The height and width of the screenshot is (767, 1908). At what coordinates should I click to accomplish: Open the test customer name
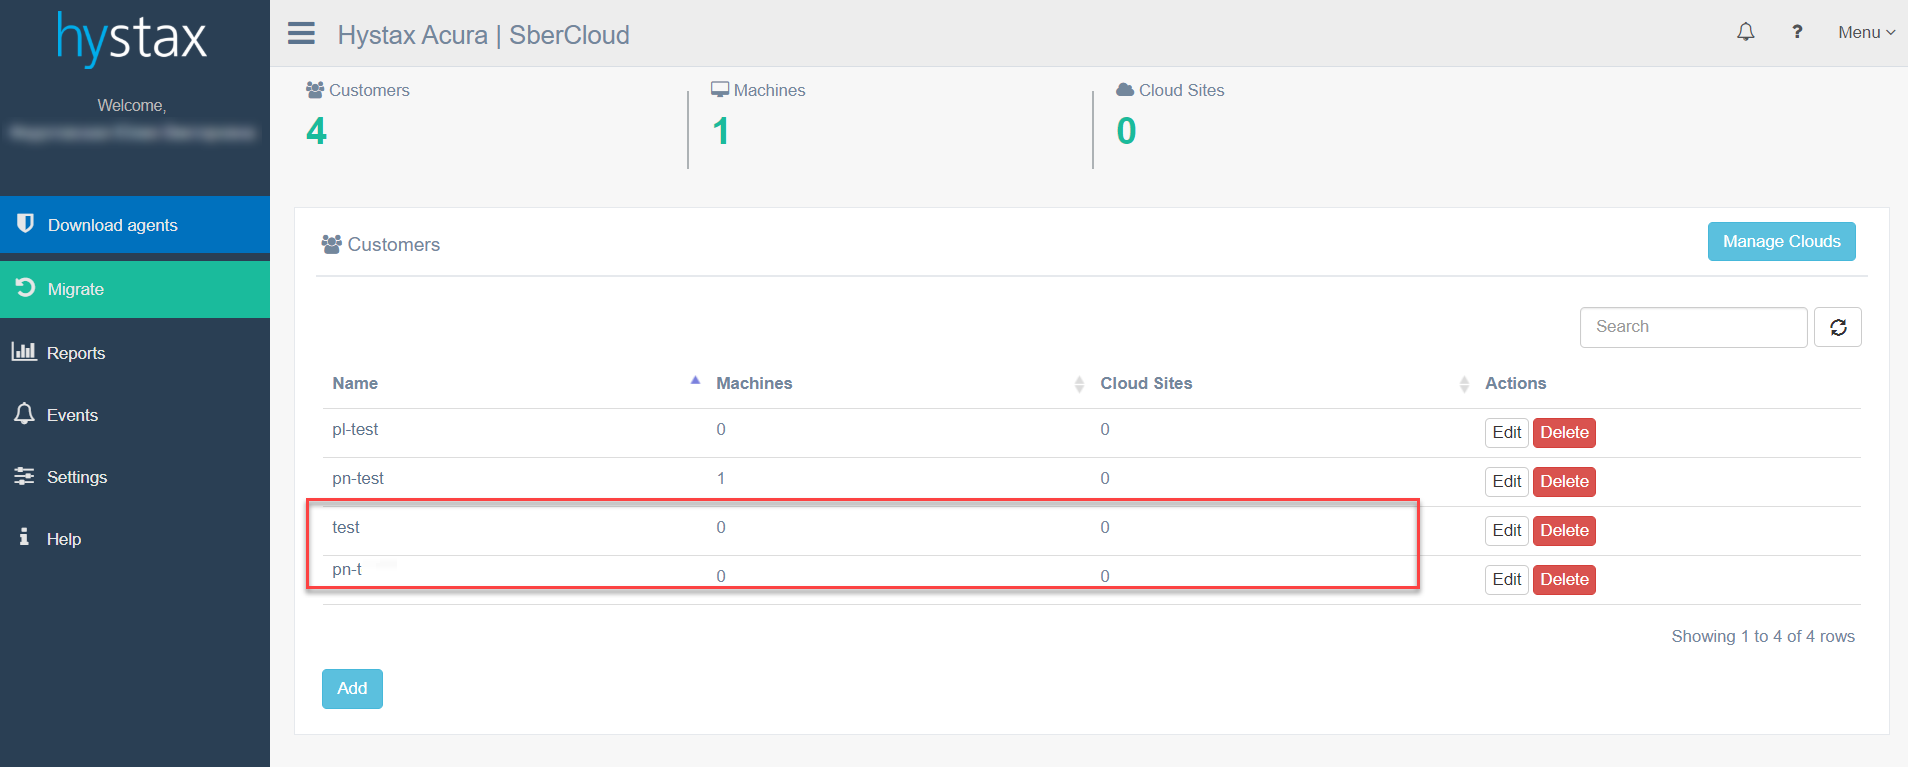(x=346, y=527)
